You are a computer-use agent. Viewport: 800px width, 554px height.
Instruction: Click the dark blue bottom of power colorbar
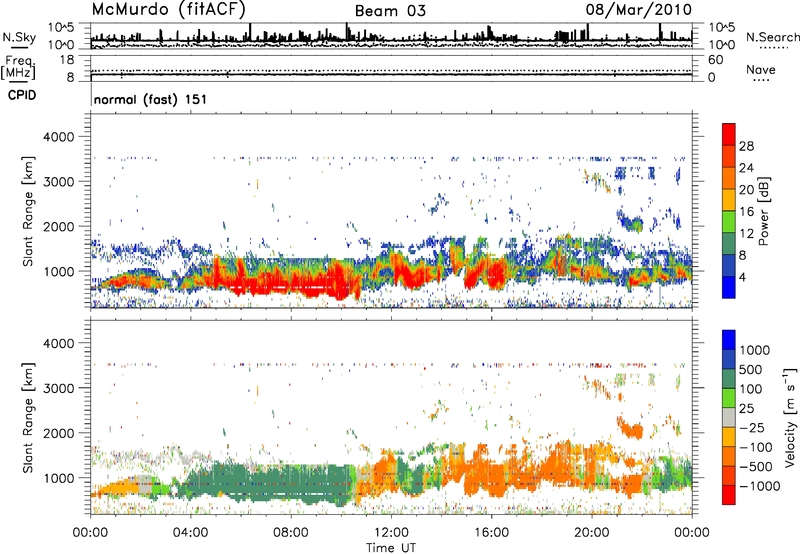729,287
